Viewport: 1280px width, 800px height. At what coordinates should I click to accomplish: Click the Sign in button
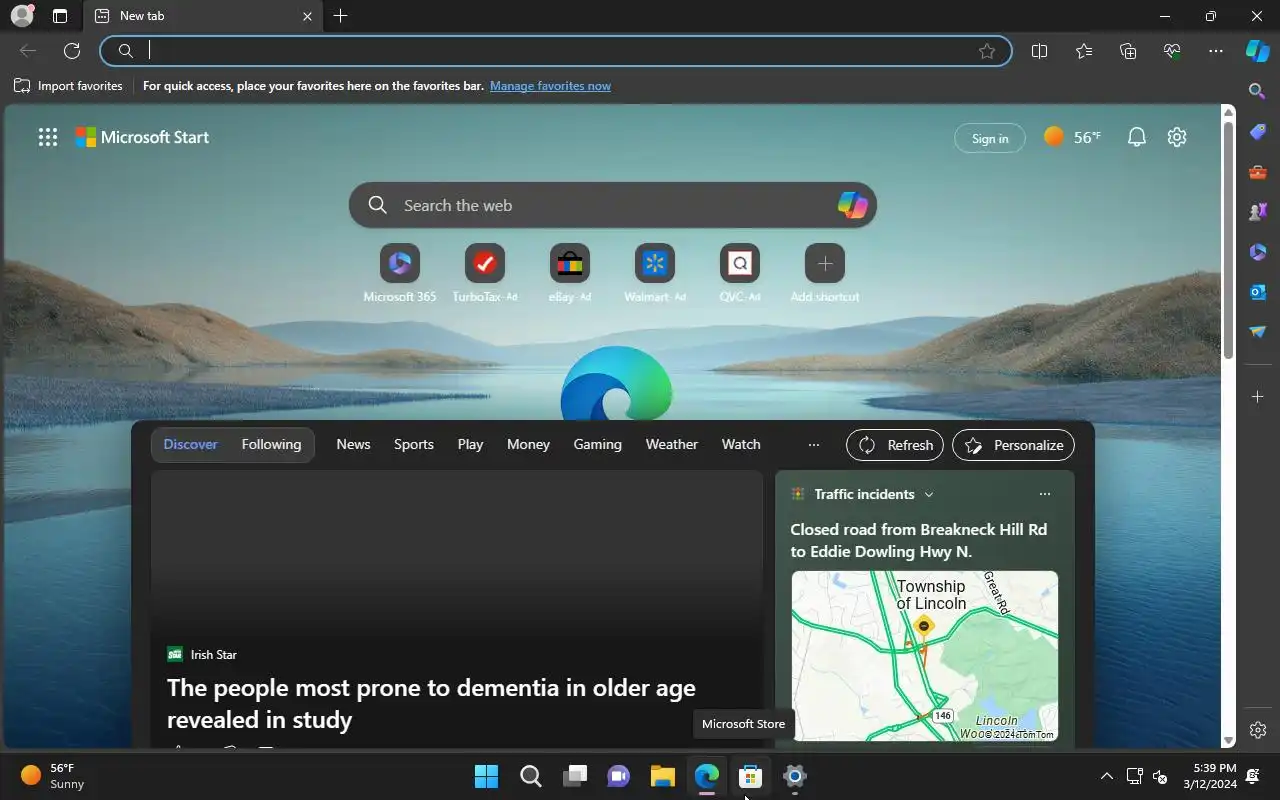point(990,138)
